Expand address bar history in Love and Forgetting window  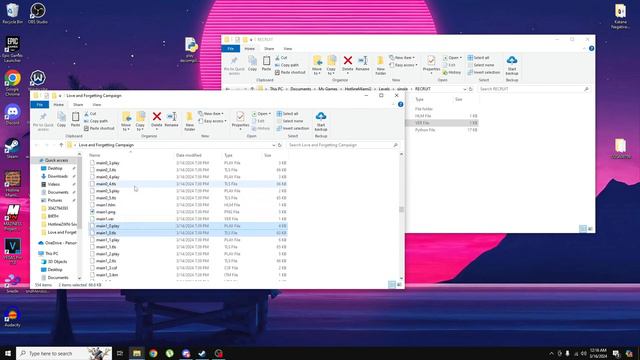point(273,145)
